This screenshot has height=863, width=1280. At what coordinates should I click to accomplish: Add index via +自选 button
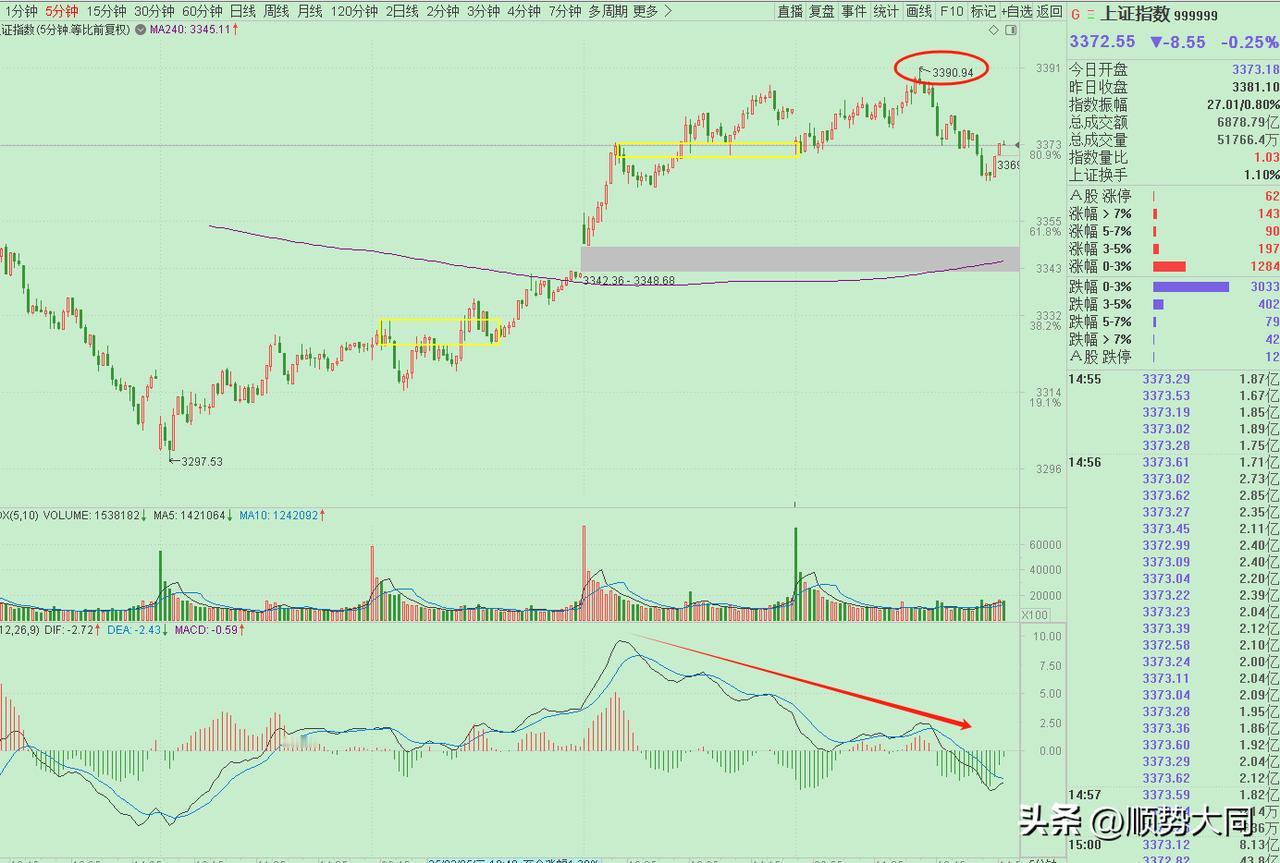[x=1016, y=11]
